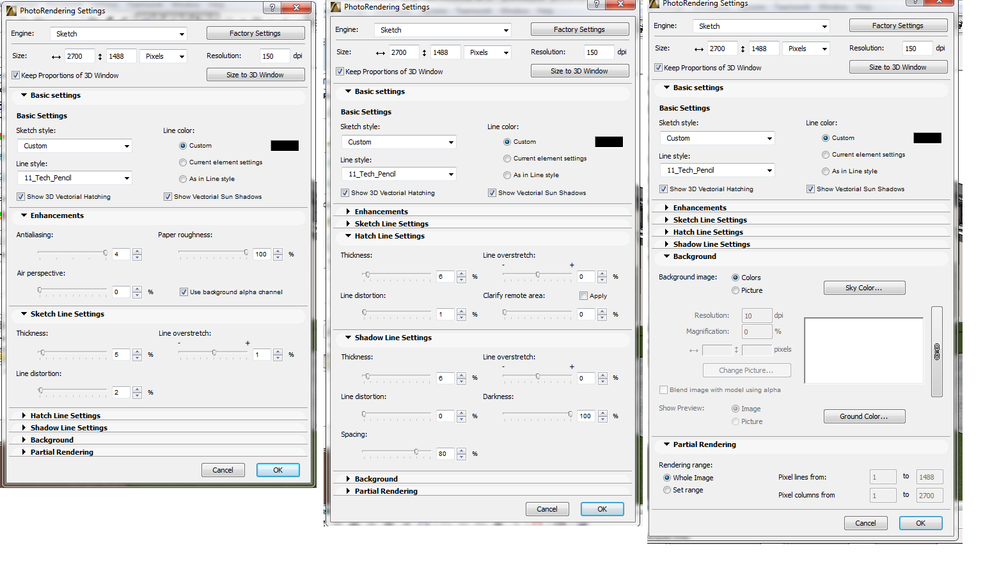This screenshot has width=999, height=564.
Task: Click Size to 3D Window in left dialog
Action: tap(255, 75)
